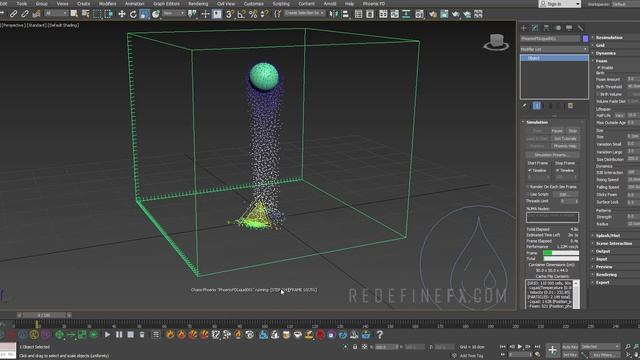Screen dimensions: 640x360
Task: Select the Move tool in main toolbar
Action: click(122, 14)
